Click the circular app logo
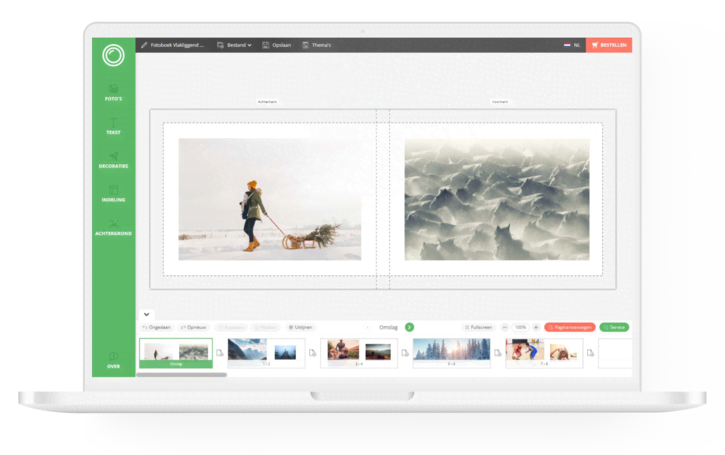The image size is (725, 455). tap(113, 55)
